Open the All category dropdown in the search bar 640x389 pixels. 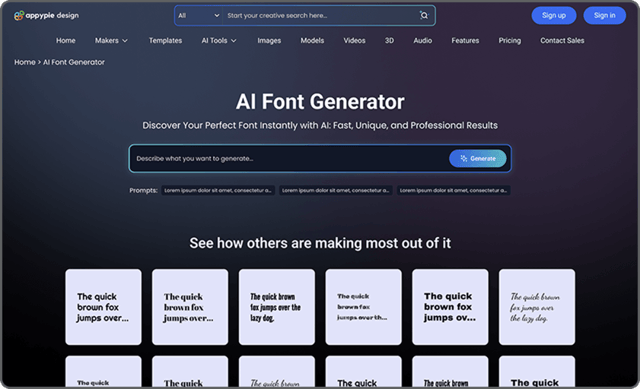pos(198,16)
